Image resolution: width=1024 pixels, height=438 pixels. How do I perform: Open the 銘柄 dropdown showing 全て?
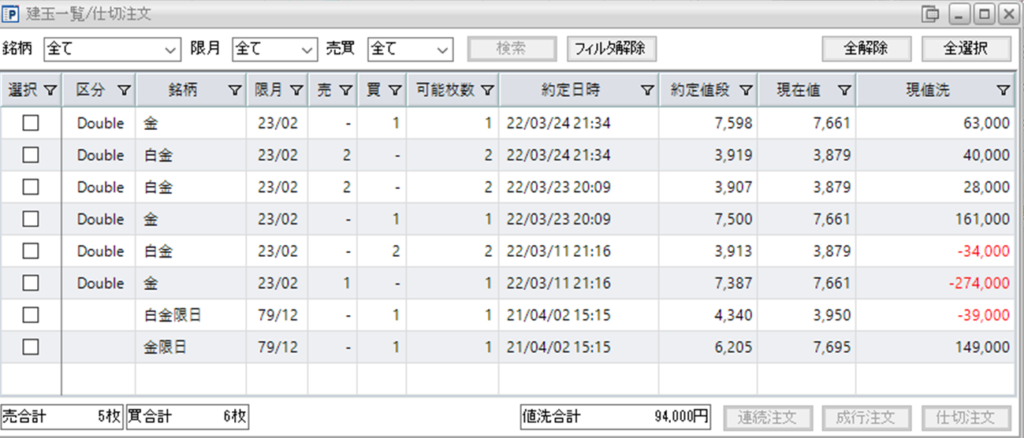pos(112,49)
